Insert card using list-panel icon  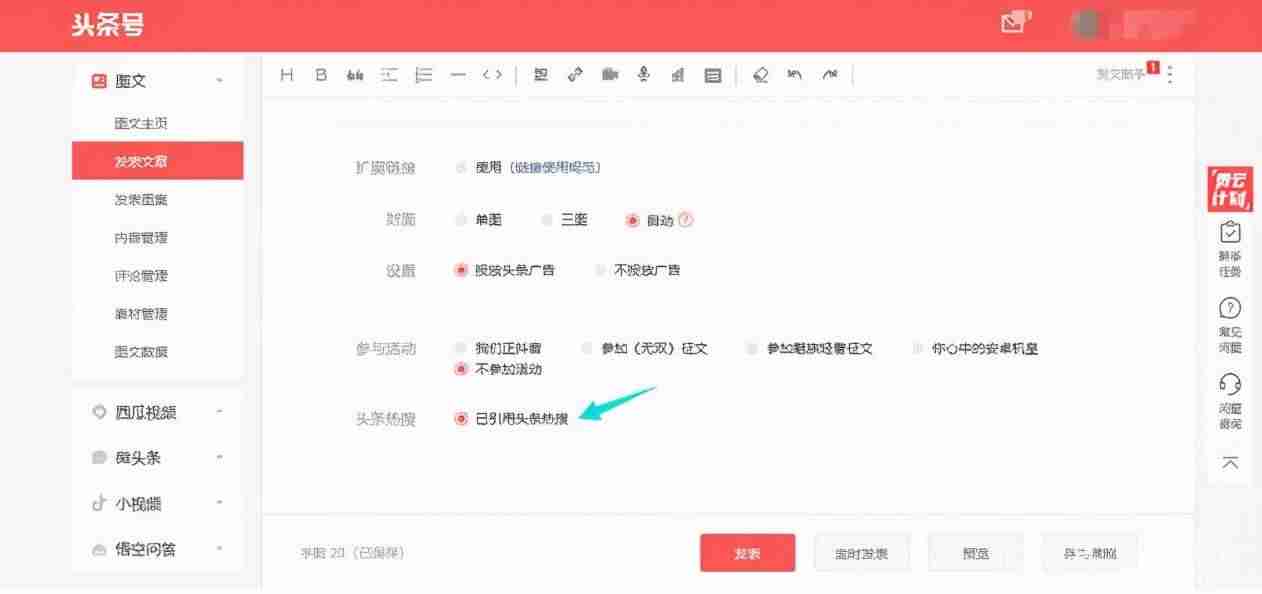point(713,75)
